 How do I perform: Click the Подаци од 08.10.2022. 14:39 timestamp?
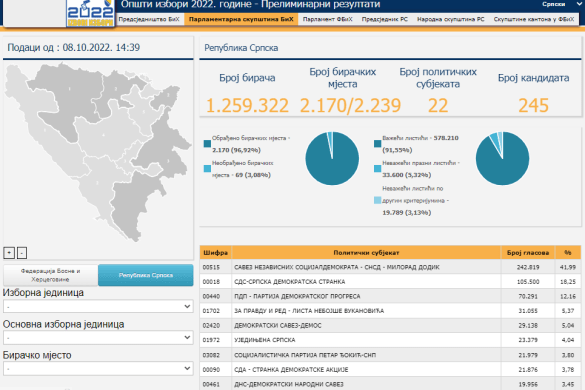pos(73,47)
